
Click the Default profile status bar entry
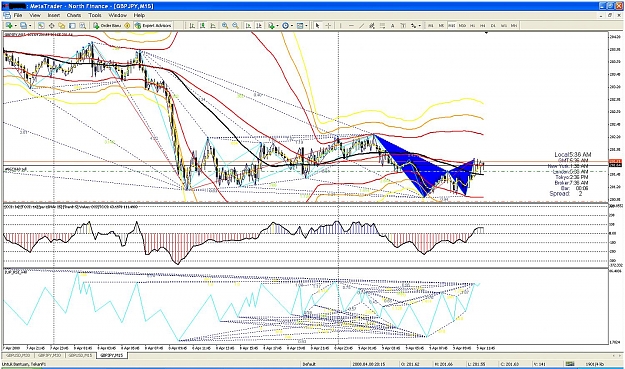tap(309, 364)
